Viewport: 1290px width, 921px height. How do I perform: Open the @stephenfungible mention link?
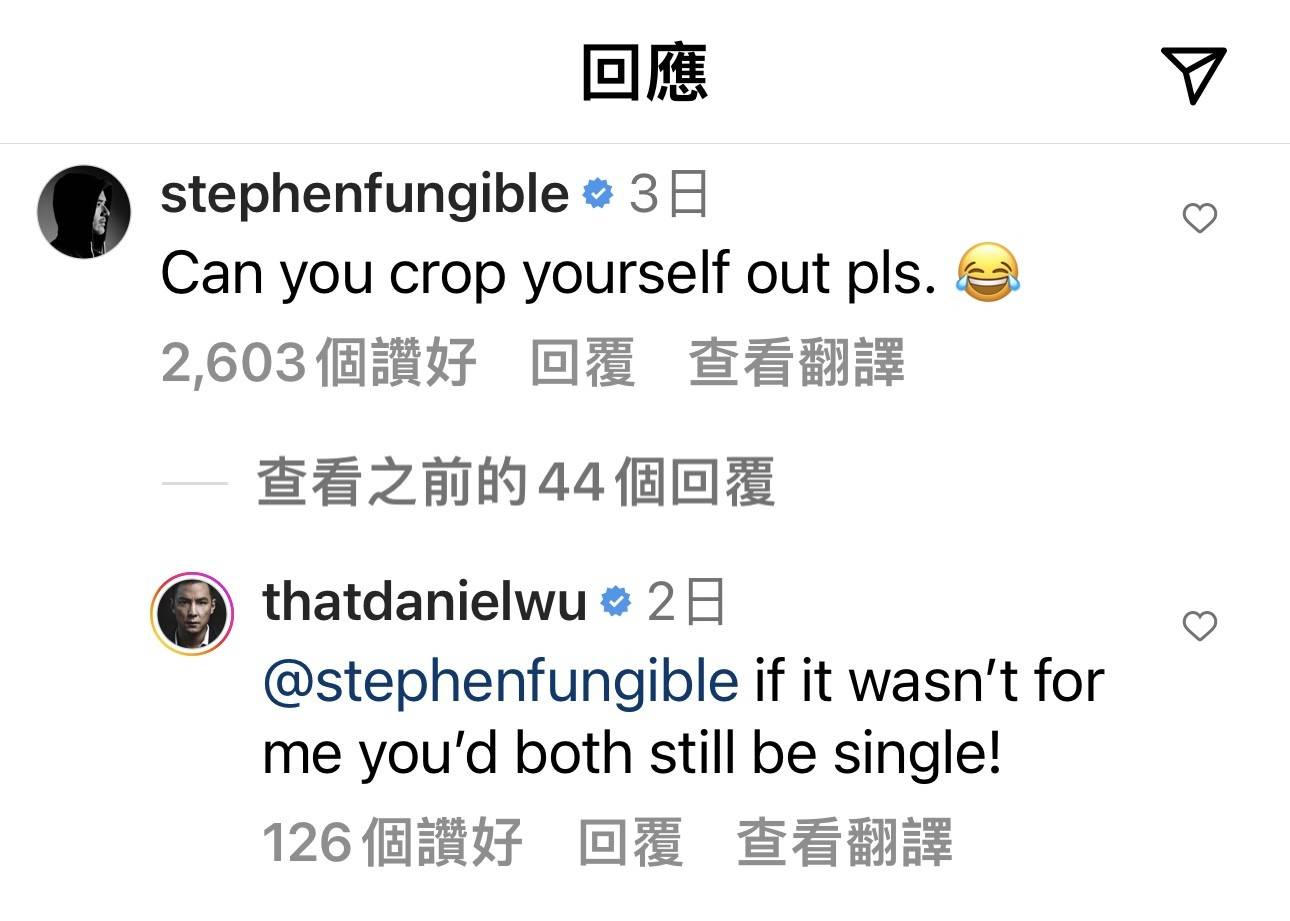tap(500, 682)
